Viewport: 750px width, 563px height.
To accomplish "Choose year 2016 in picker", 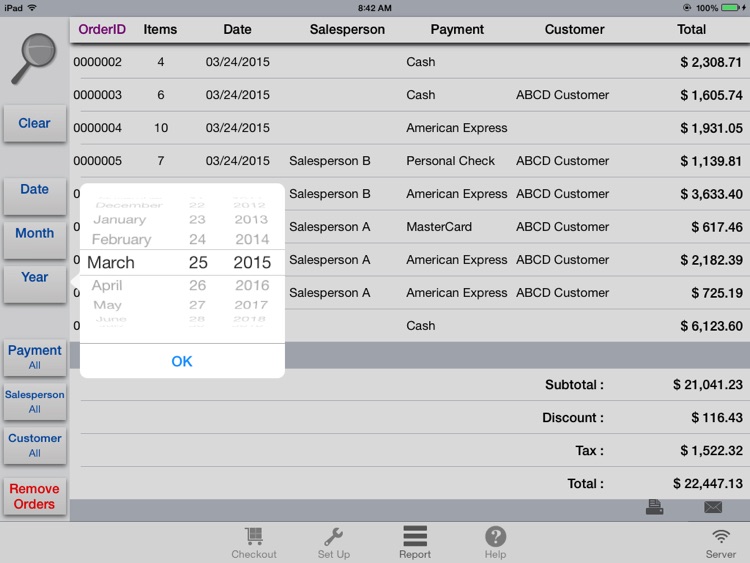I will click(x=252, y=285).
